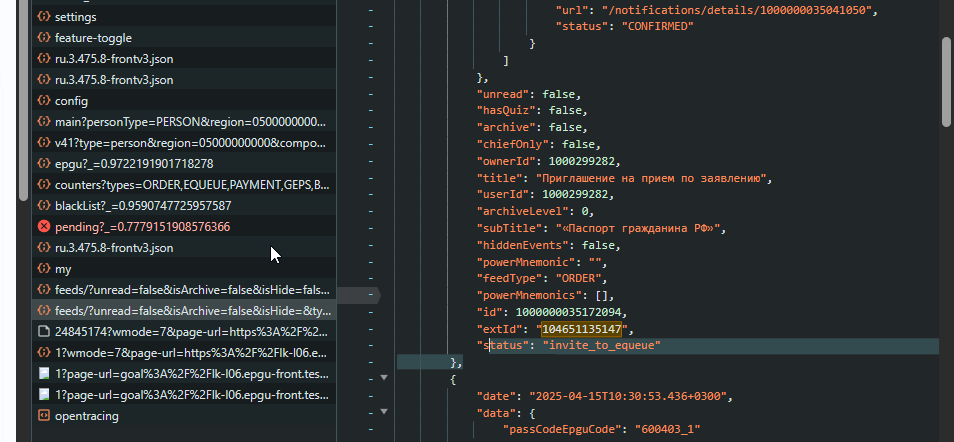Click the response preview vertical scrollbar thumb
Screen dimensions: 954x442
point(946,82)
